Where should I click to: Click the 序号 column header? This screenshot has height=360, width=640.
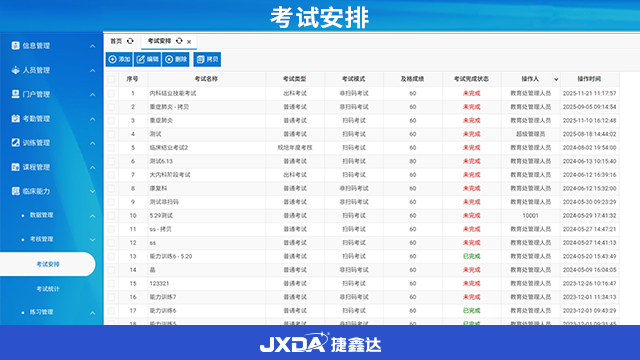[x=132, y=79]
